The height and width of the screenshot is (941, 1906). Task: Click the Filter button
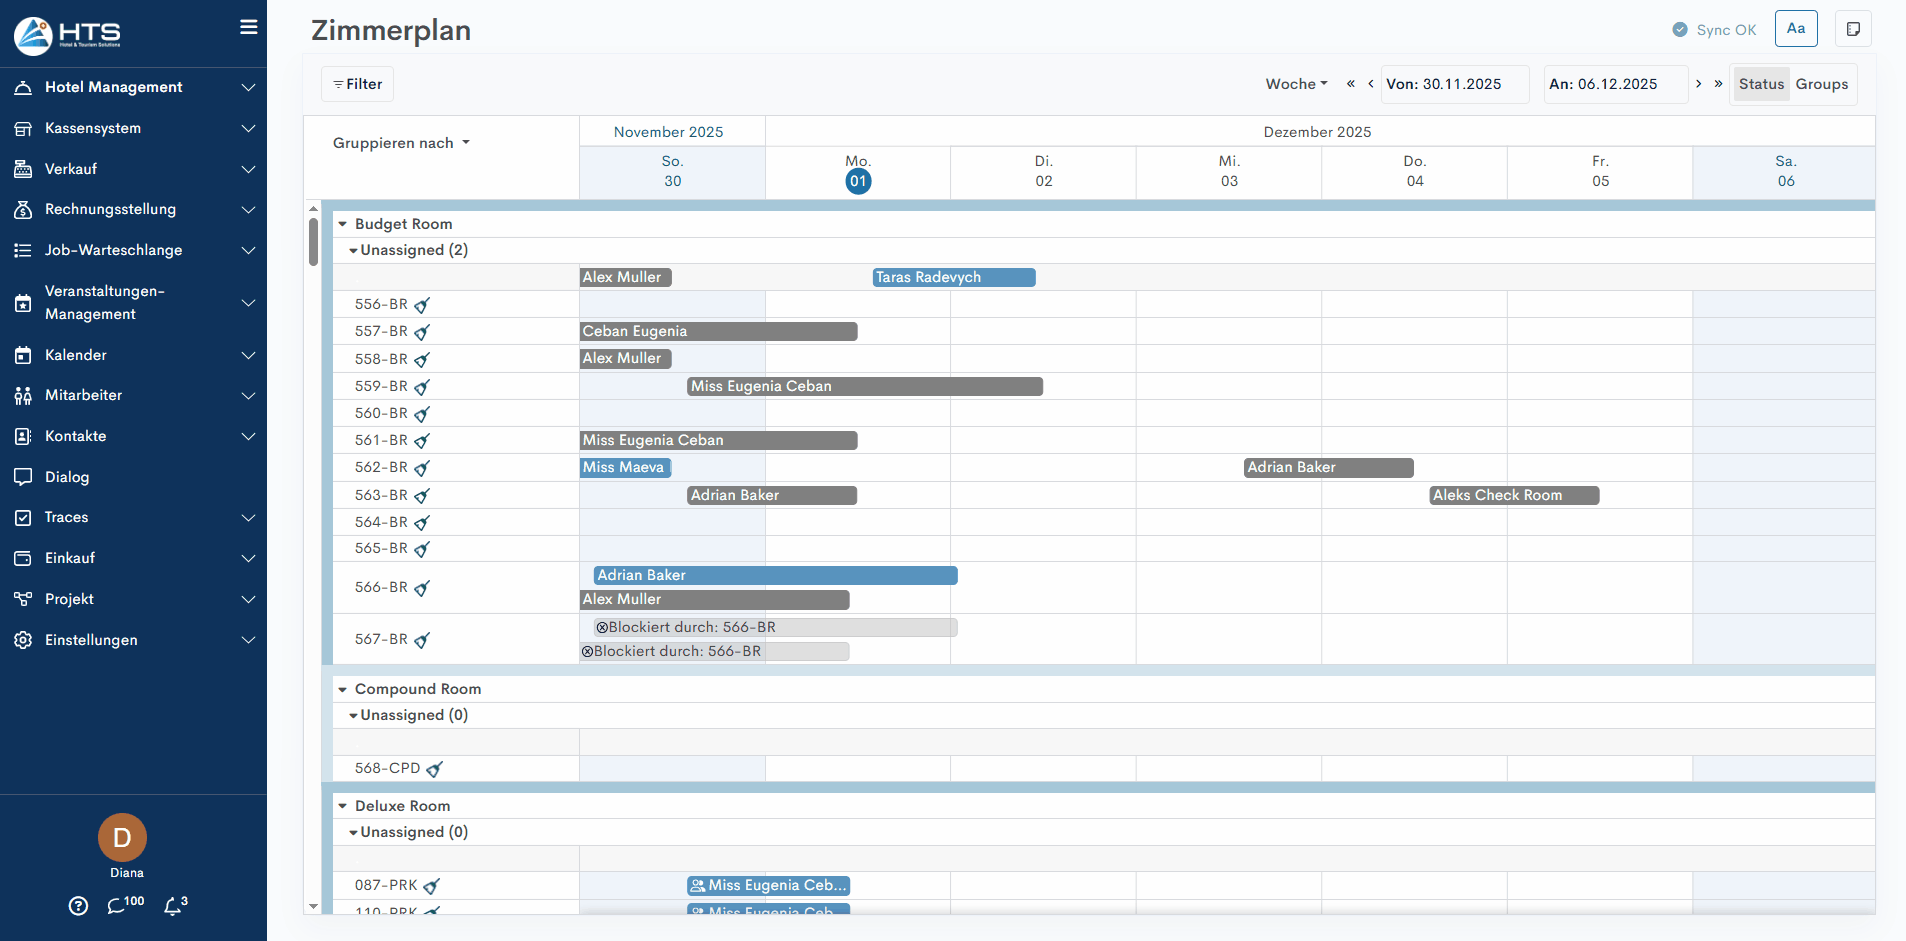(x=357, y=84)
